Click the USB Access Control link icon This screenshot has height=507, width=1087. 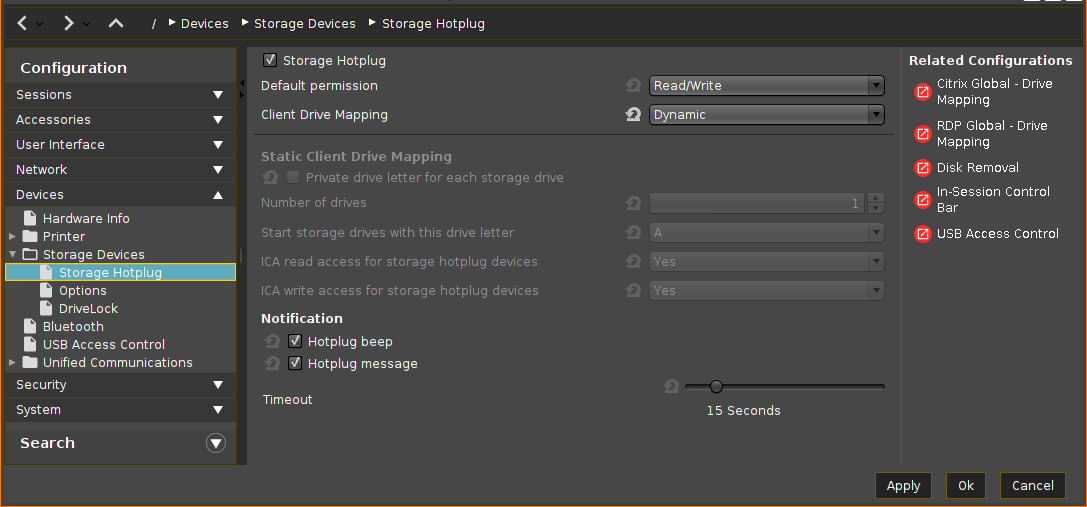pyautogui.click(x=922, y=234)
